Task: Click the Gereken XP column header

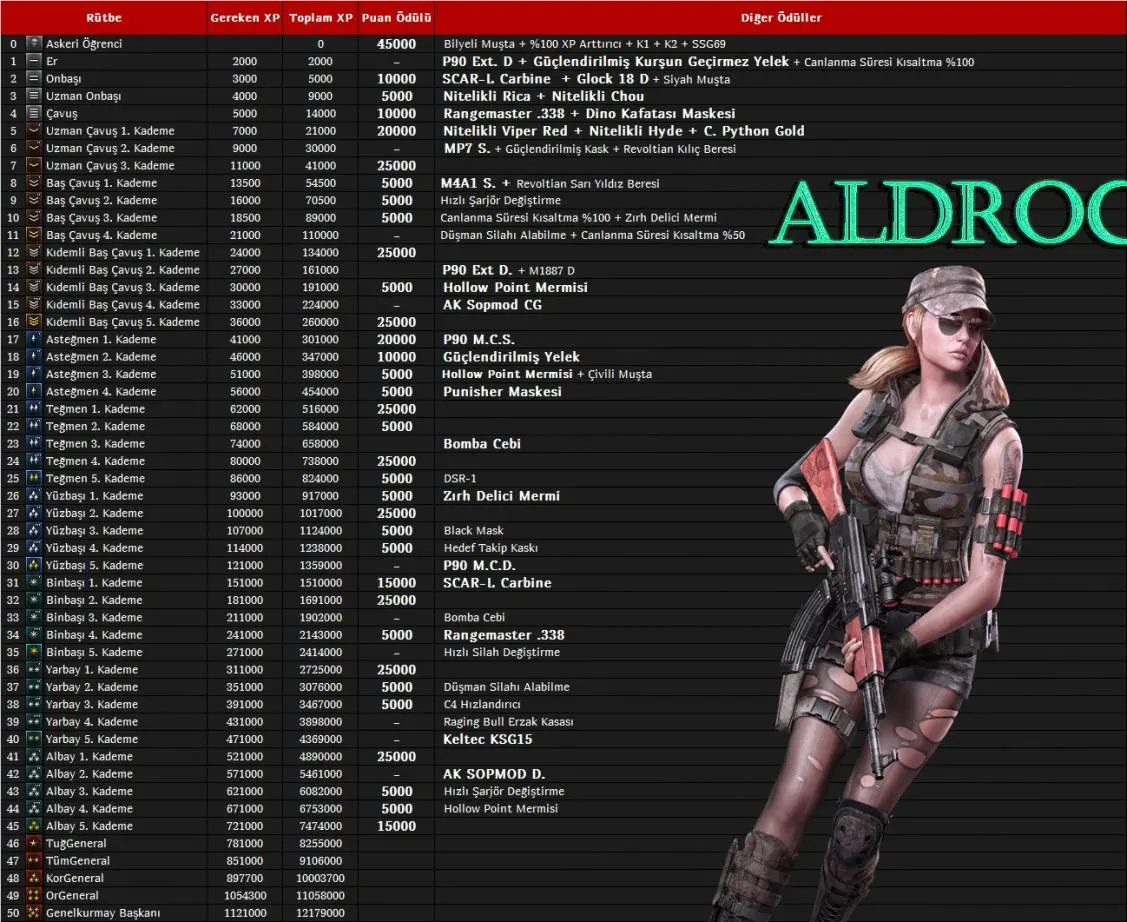Action: 244,18
